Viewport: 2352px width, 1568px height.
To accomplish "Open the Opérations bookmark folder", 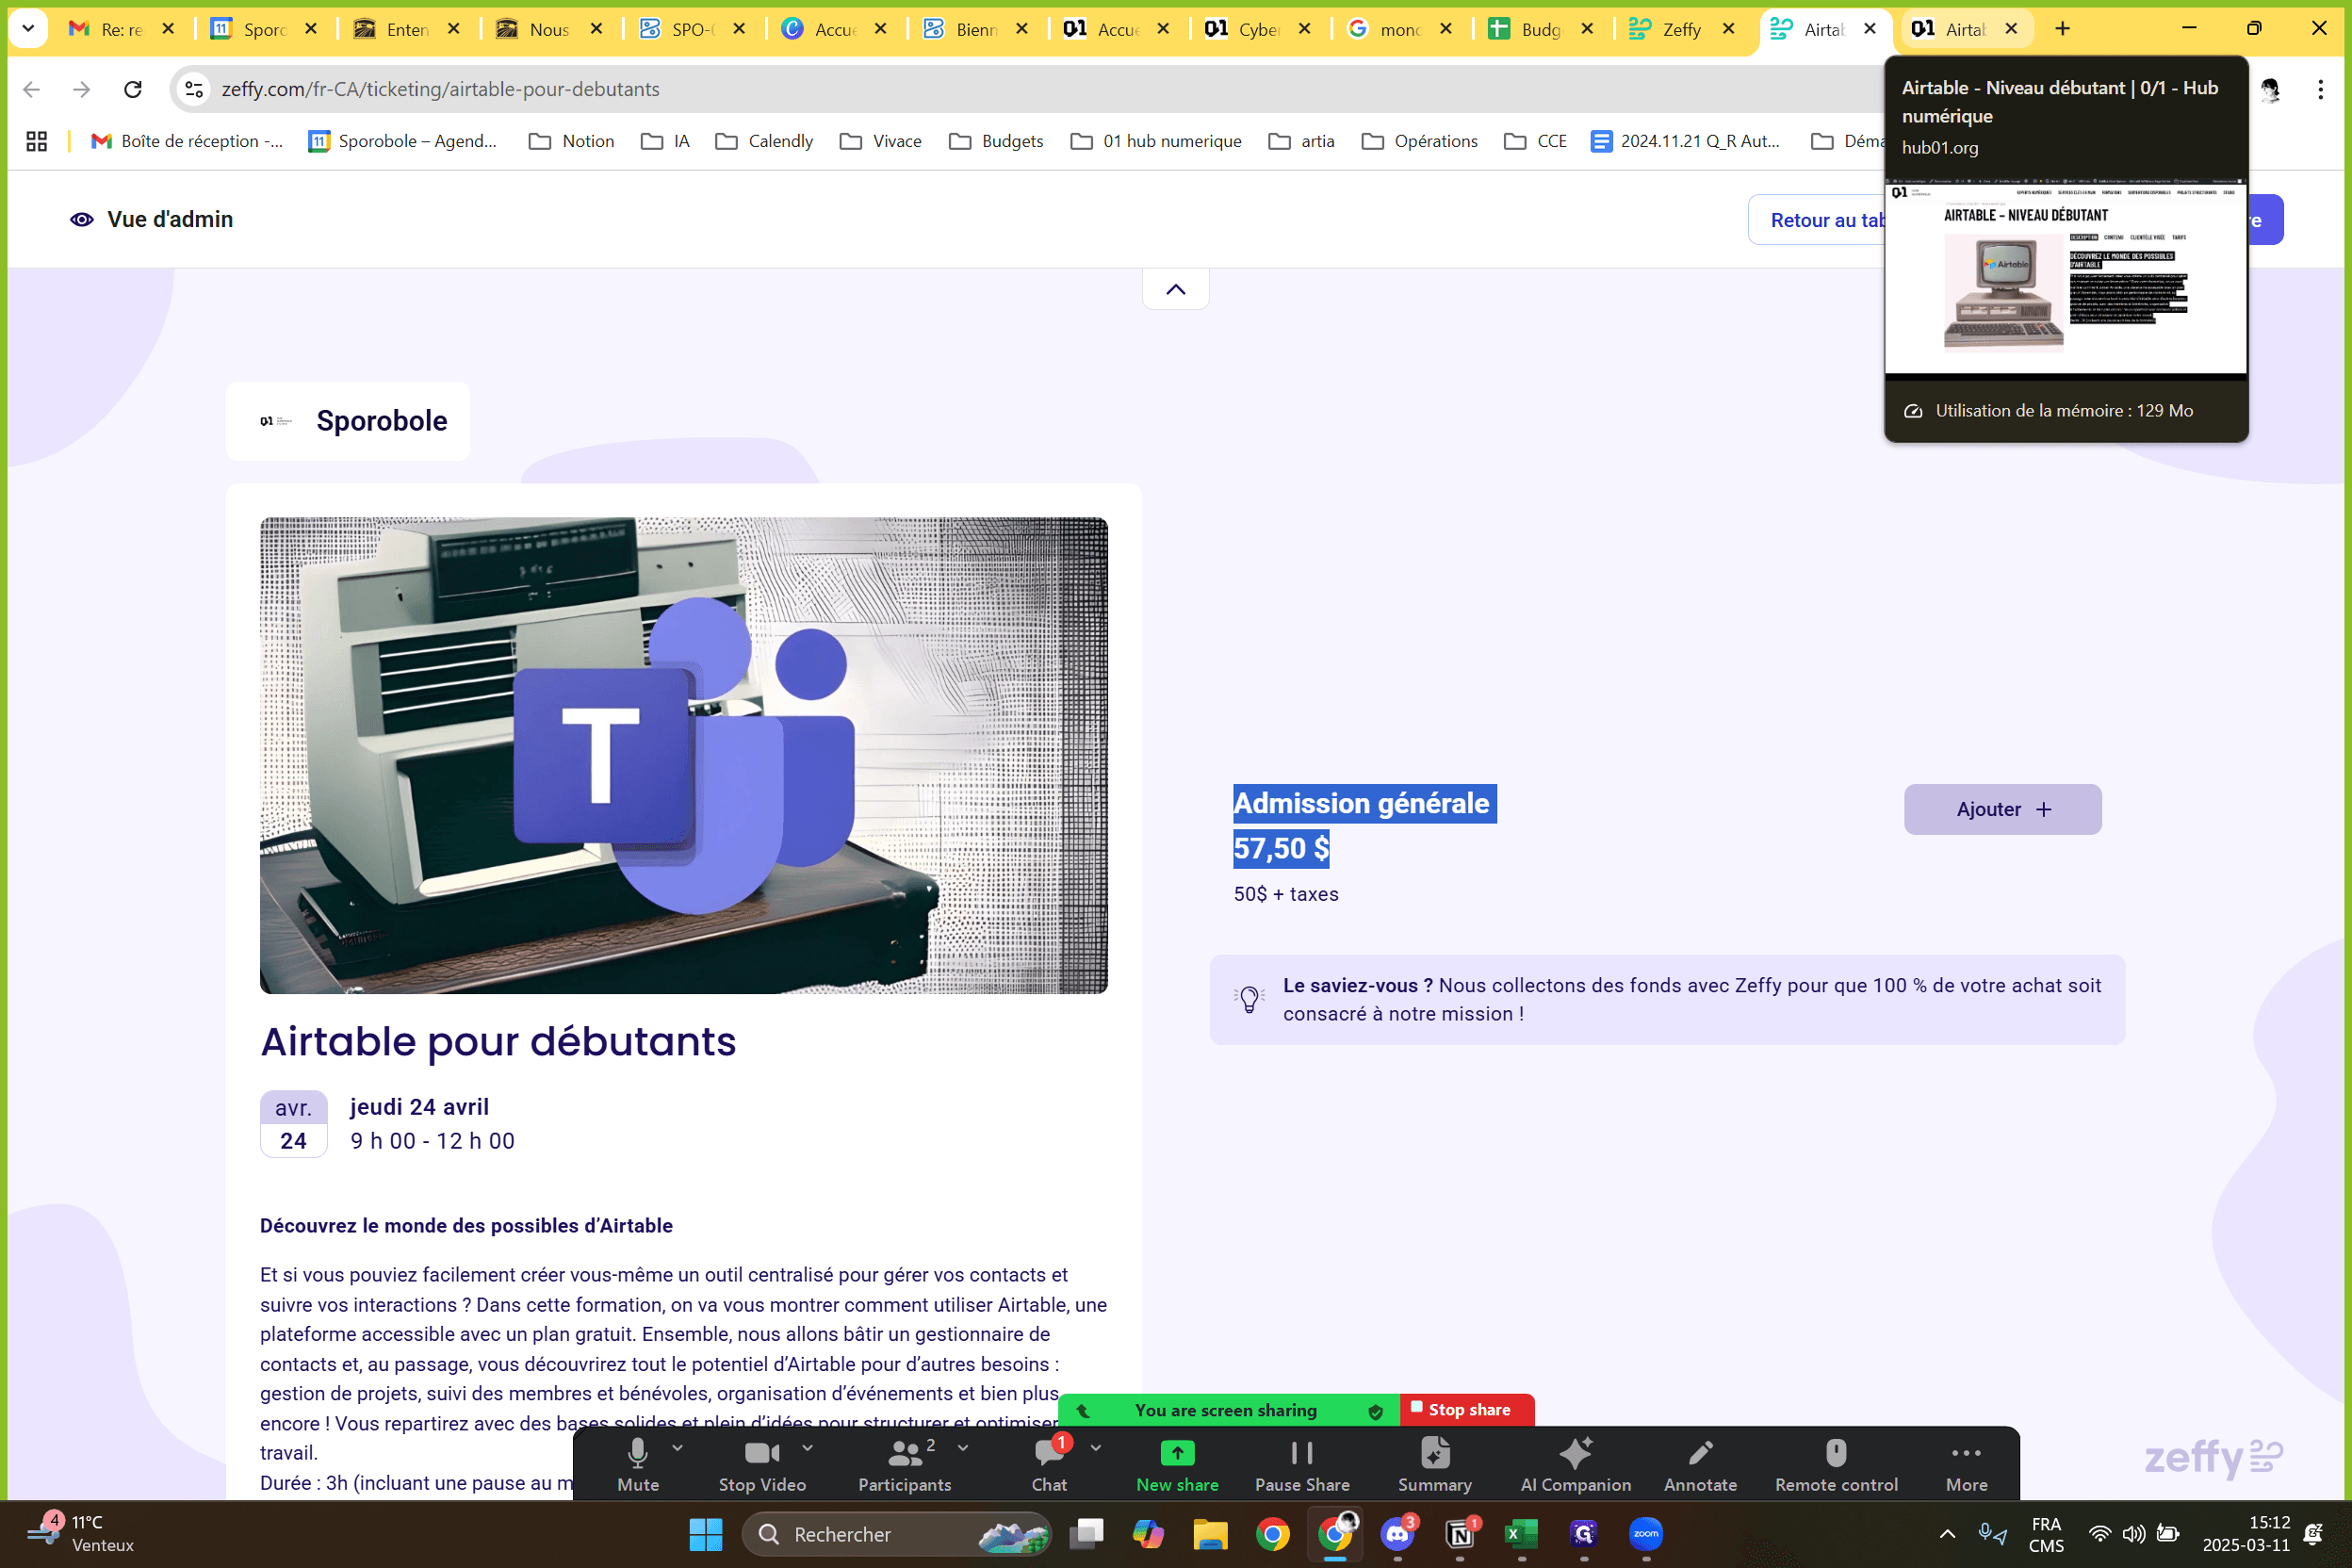I will point(1420,141).
